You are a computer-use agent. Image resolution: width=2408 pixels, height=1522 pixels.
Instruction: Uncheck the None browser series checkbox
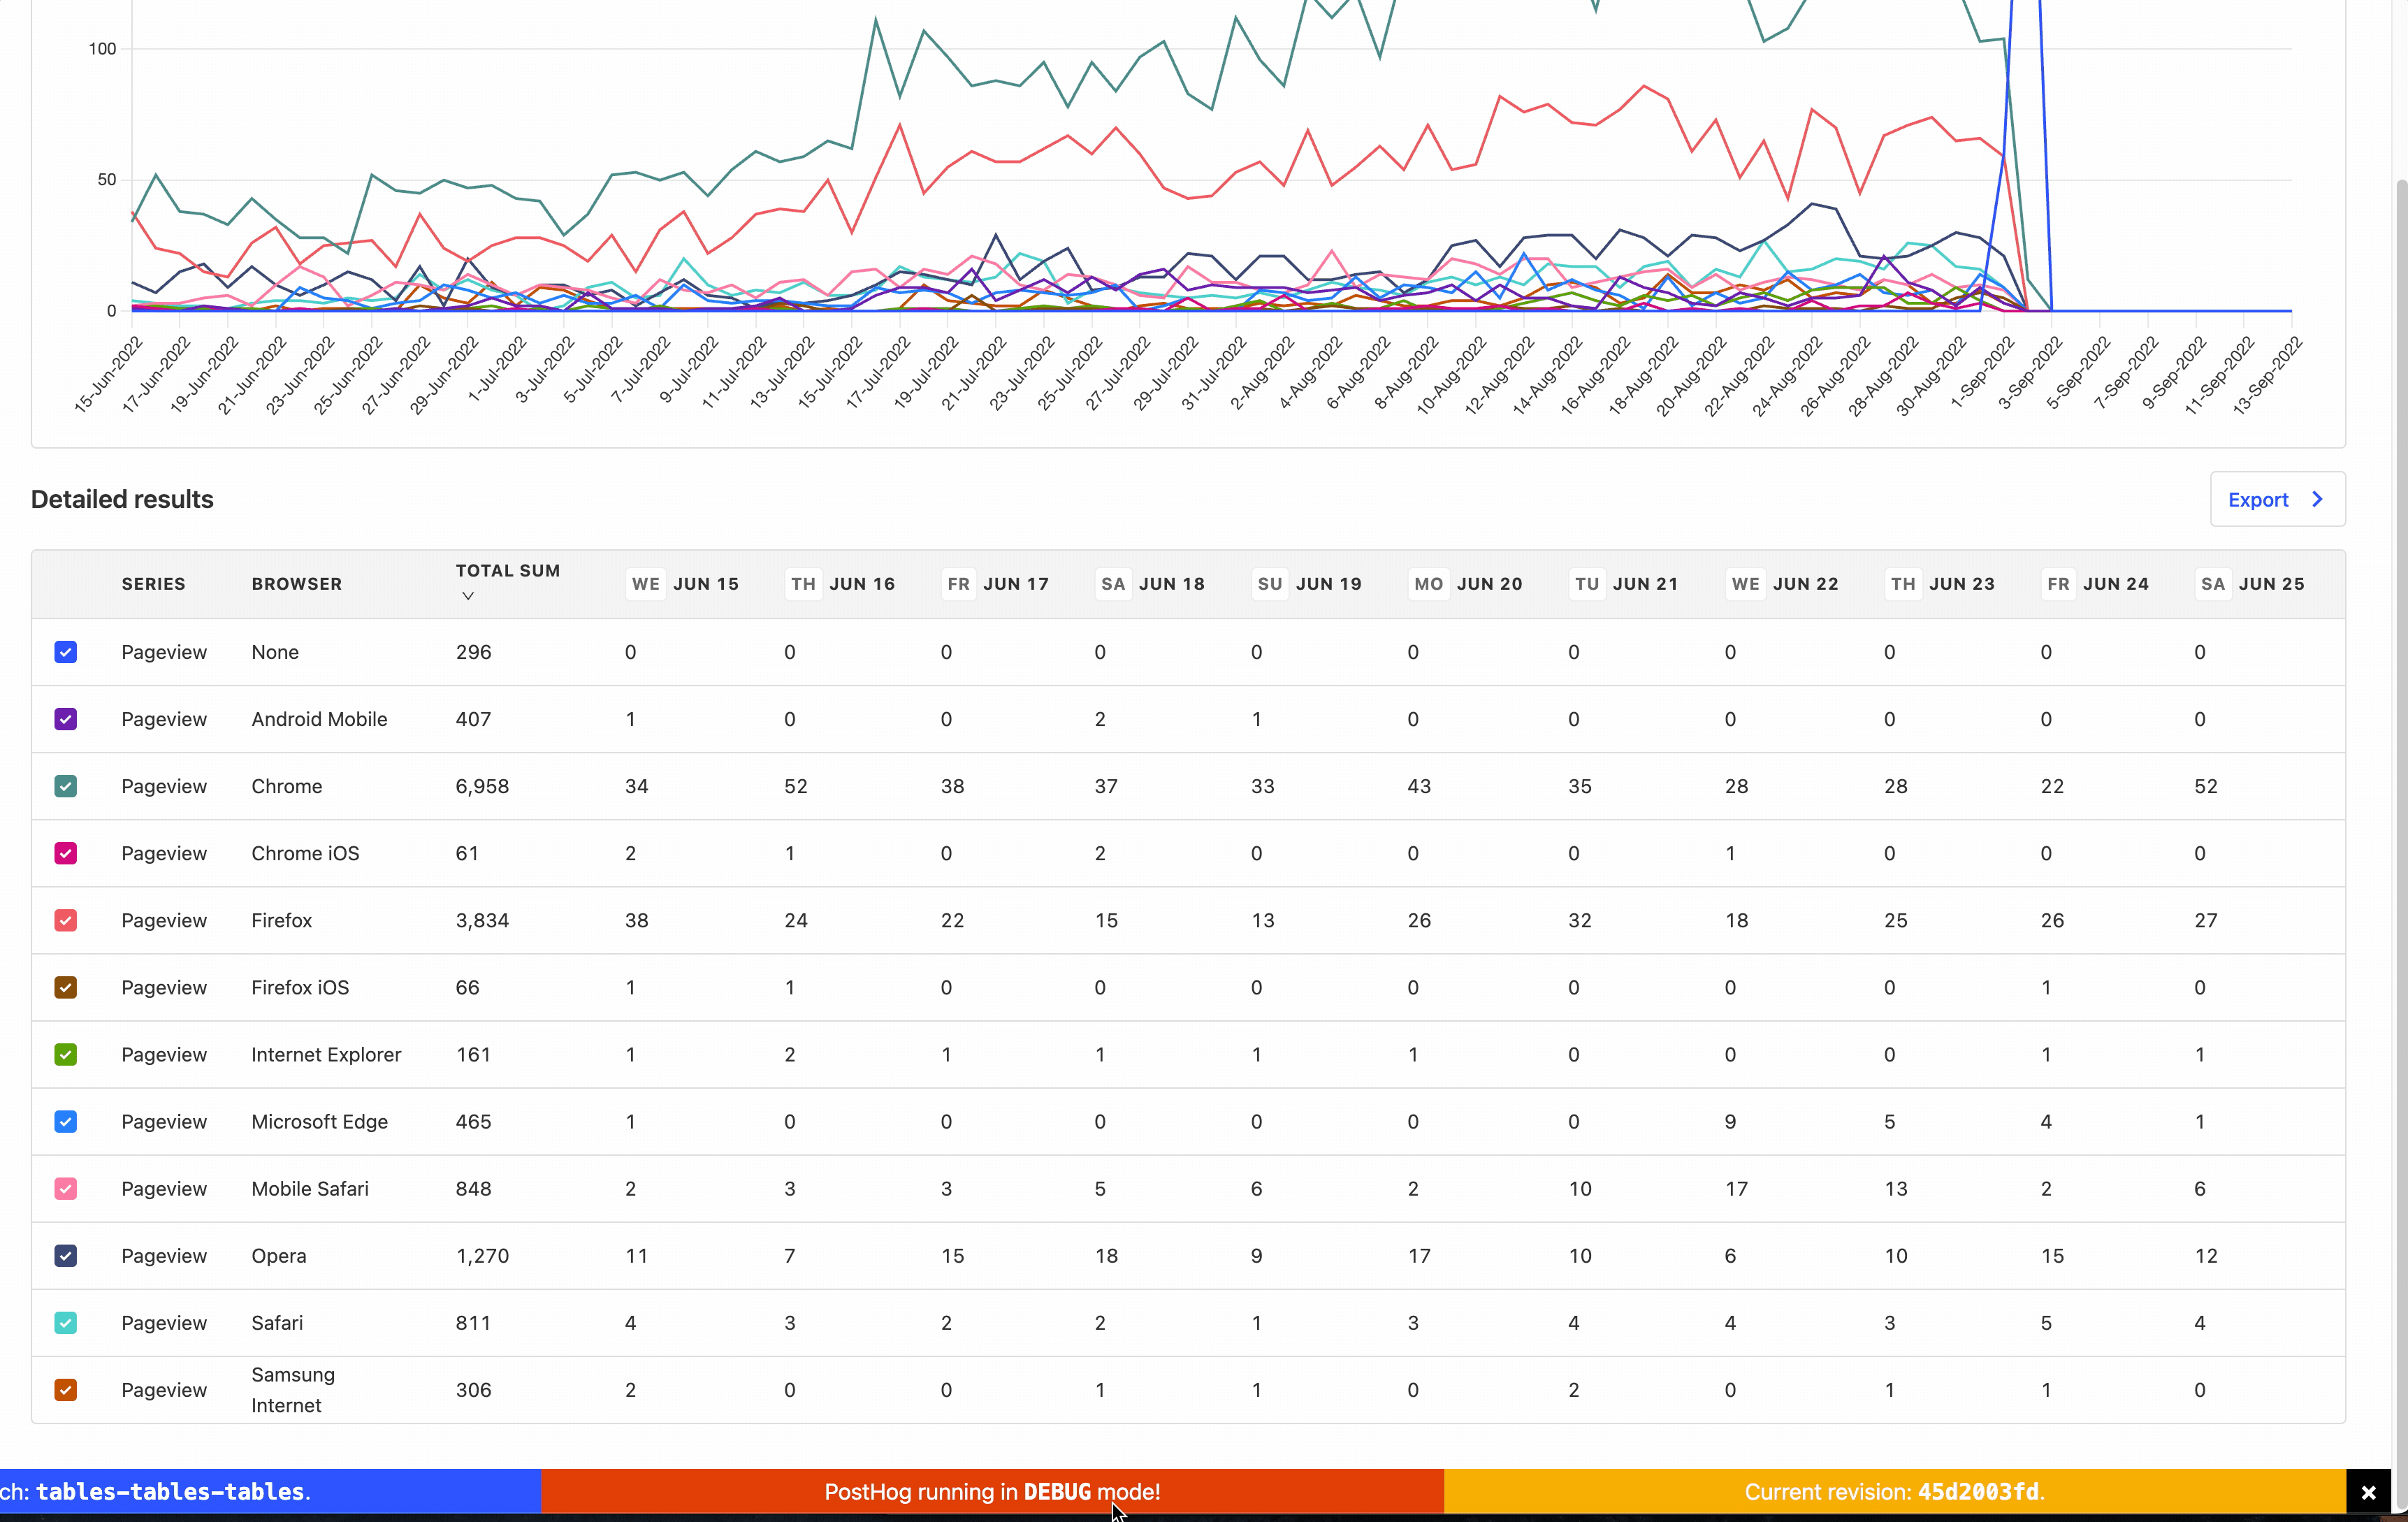pos(66,652)
